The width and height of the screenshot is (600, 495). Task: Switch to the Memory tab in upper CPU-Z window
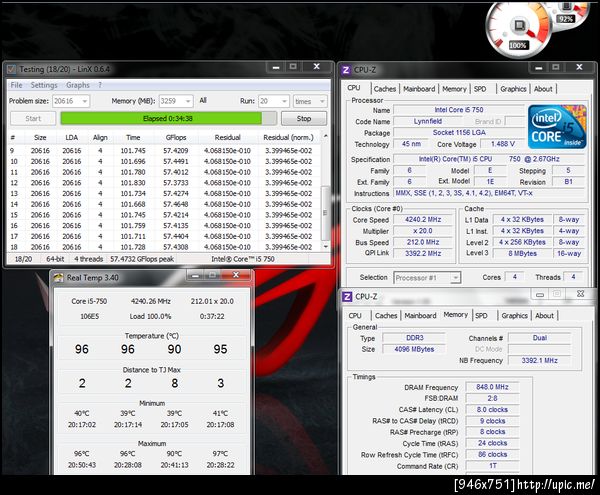454,89
